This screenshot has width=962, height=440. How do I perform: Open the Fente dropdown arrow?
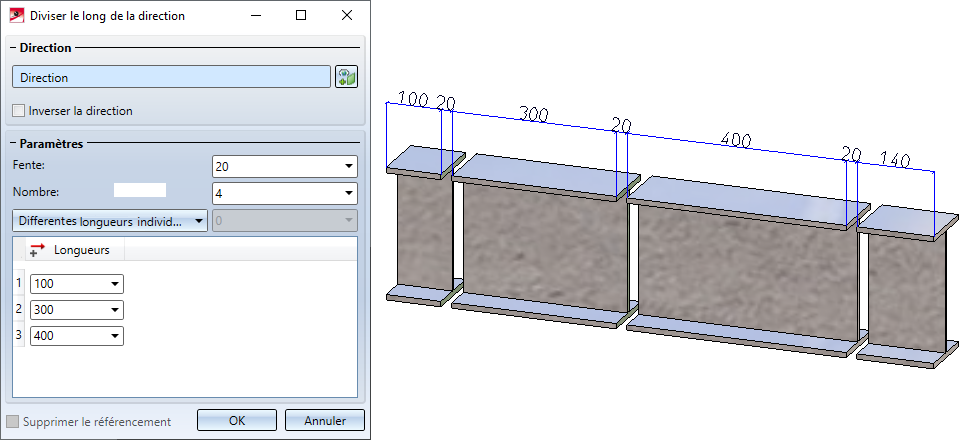pyautogui.click(x=348, y=166)
